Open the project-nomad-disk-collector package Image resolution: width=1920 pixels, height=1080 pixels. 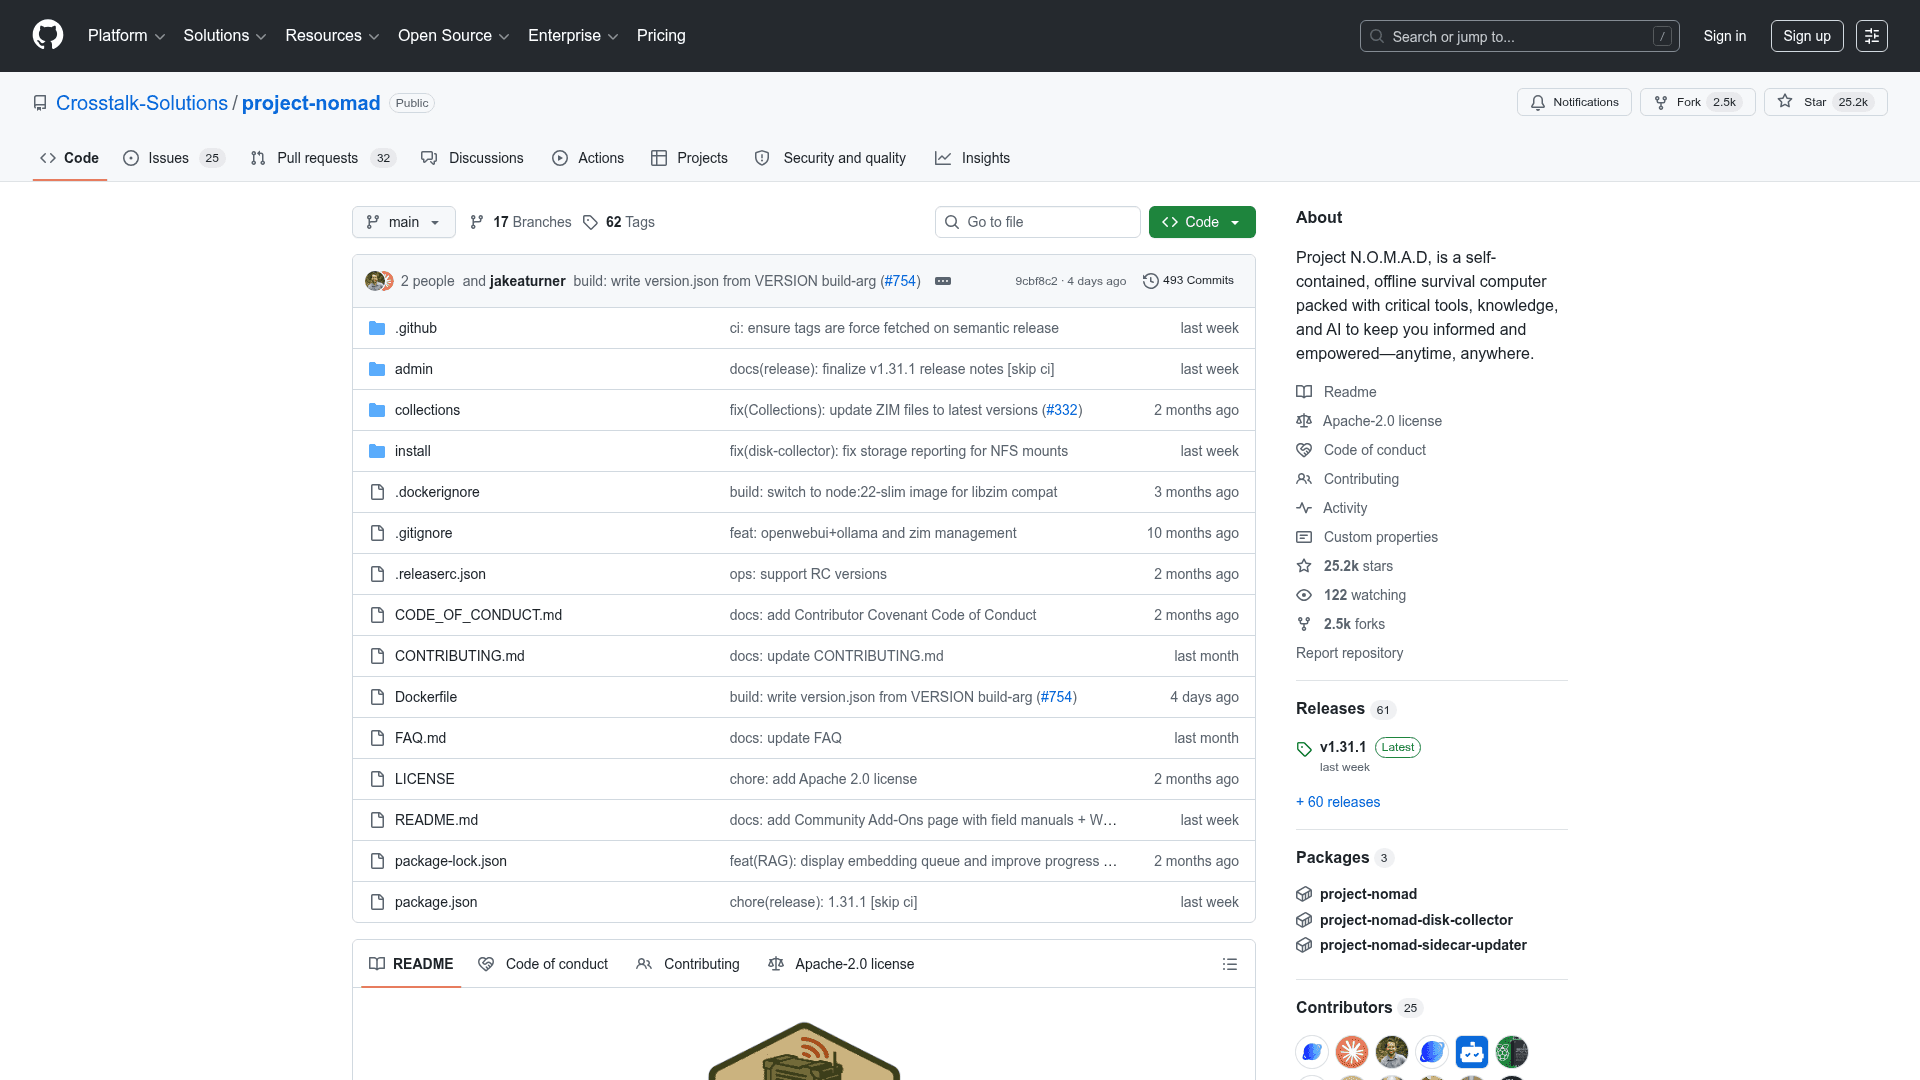pyautogui.click(x=1416, y=920)
